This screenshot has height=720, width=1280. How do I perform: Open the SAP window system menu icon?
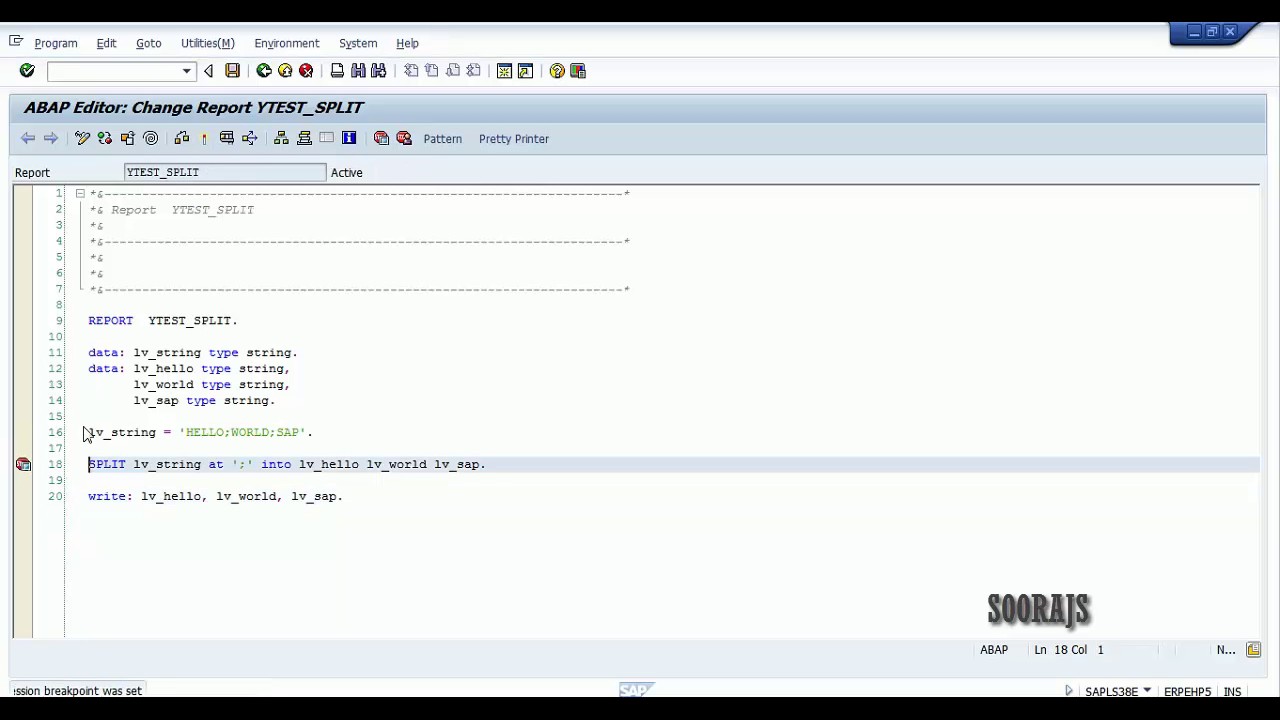[16, 42]
